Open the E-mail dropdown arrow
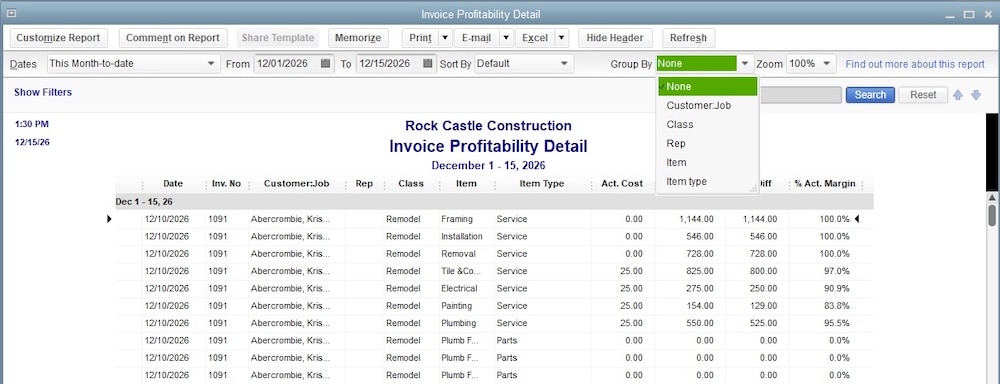 tap(506, 38)
